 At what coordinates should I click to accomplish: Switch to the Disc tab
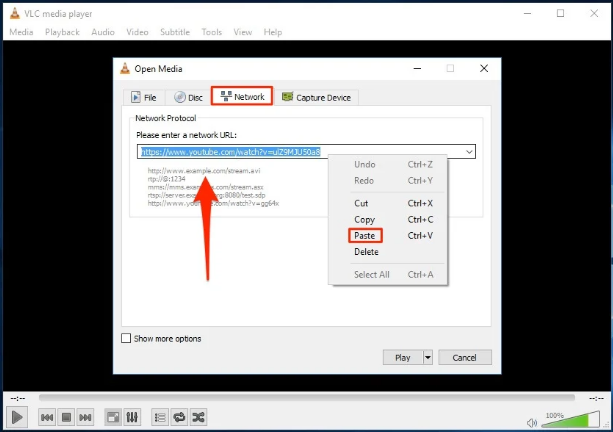188,97
